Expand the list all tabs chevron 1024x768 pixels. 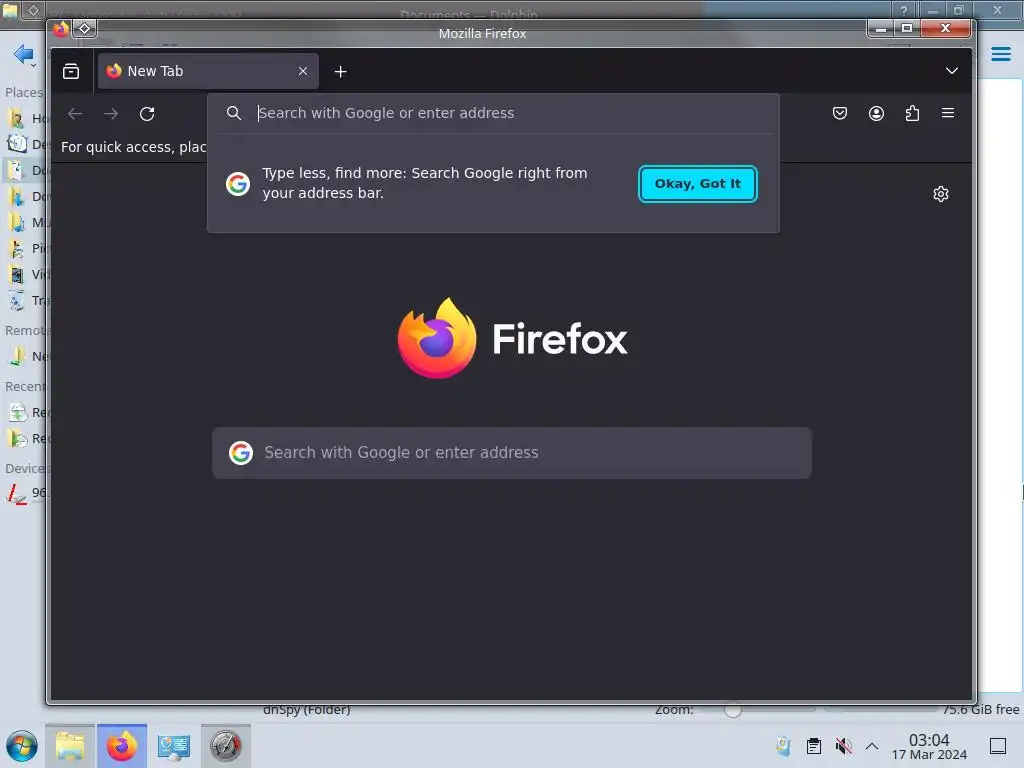click(x=952, y=71)
